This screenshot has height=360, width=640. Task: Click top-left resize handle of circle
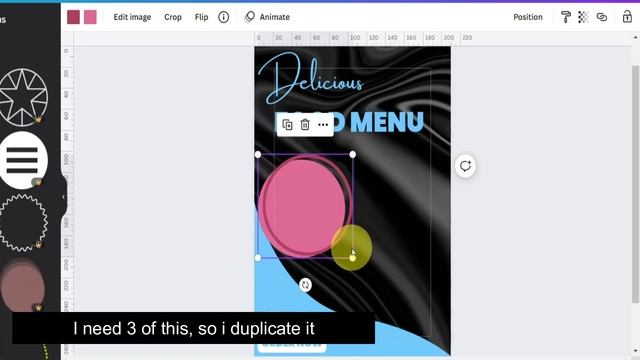pyautogui.click(x=258, y=155)
